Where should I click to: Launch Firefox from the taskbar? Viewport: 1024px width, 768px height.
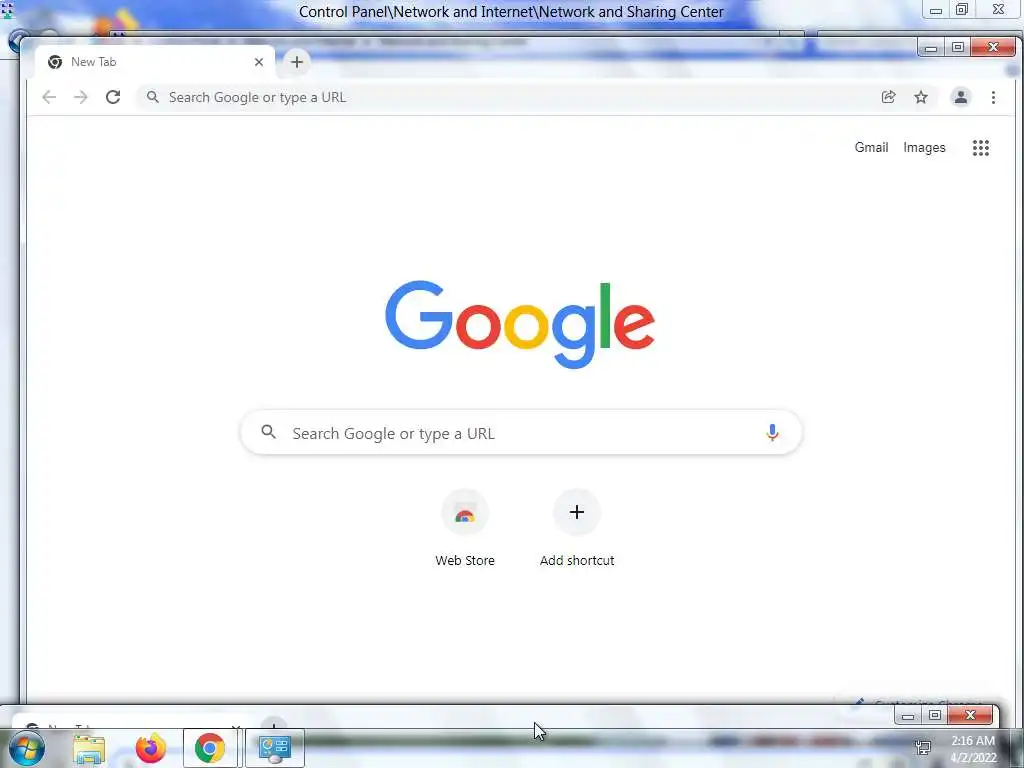tap(151, 748)
